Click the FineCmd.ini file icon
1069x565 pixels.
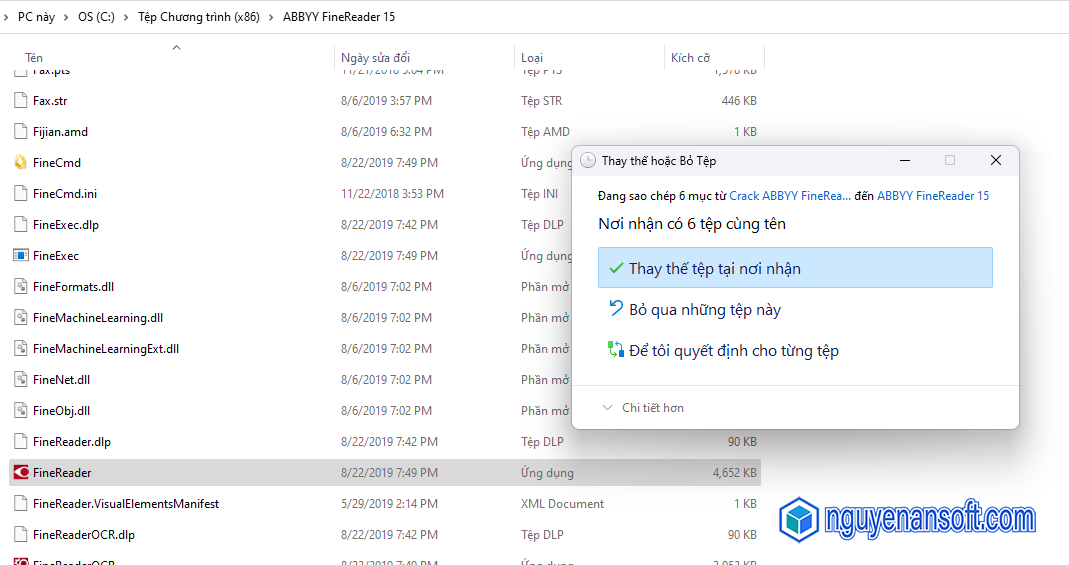pos(20,194)
